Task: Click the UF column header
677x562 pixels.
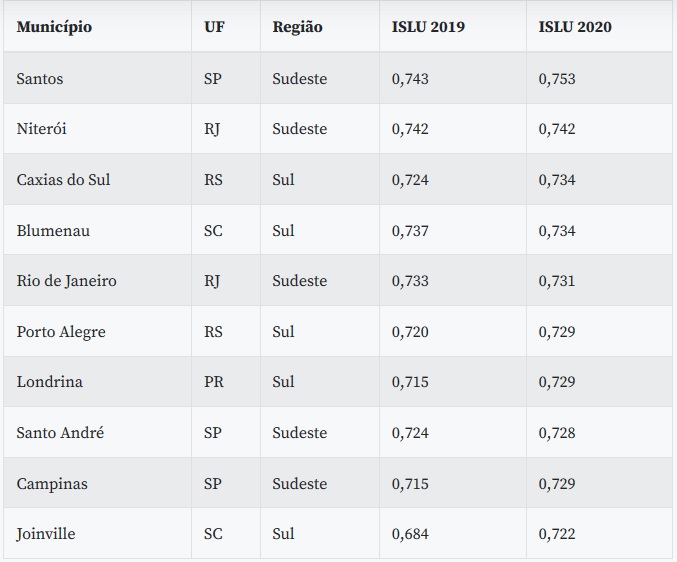Action: 214,27
